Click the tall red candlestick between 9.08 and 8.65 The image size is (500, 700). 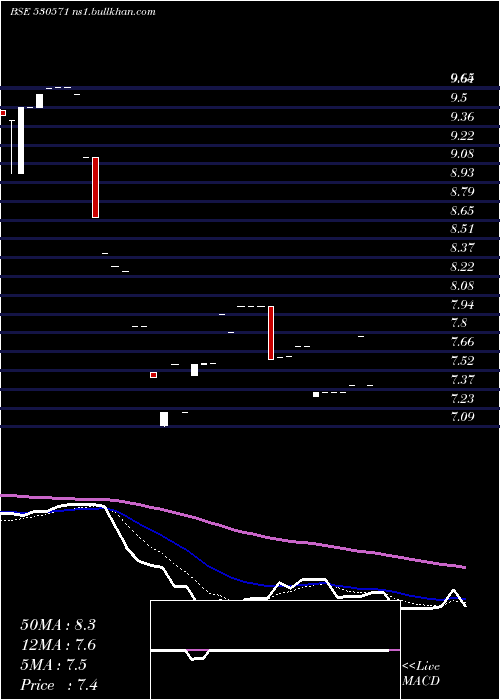[x=95, y=188]
